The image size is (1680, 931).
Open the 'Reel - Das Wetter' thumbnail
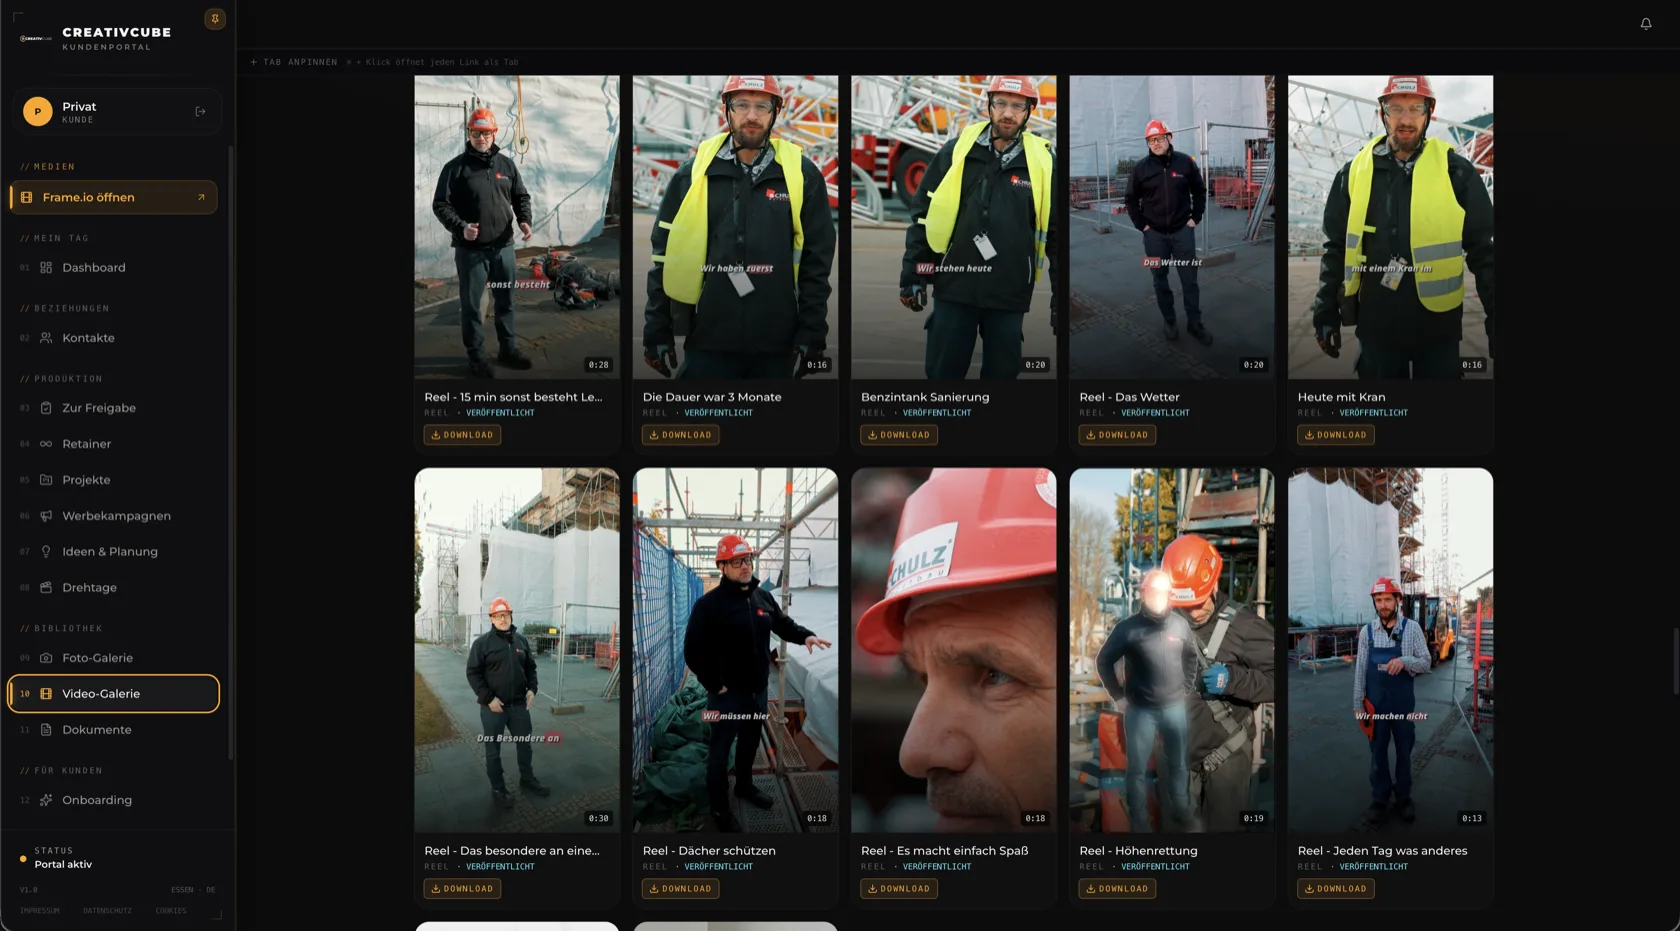coord(1172,227)
